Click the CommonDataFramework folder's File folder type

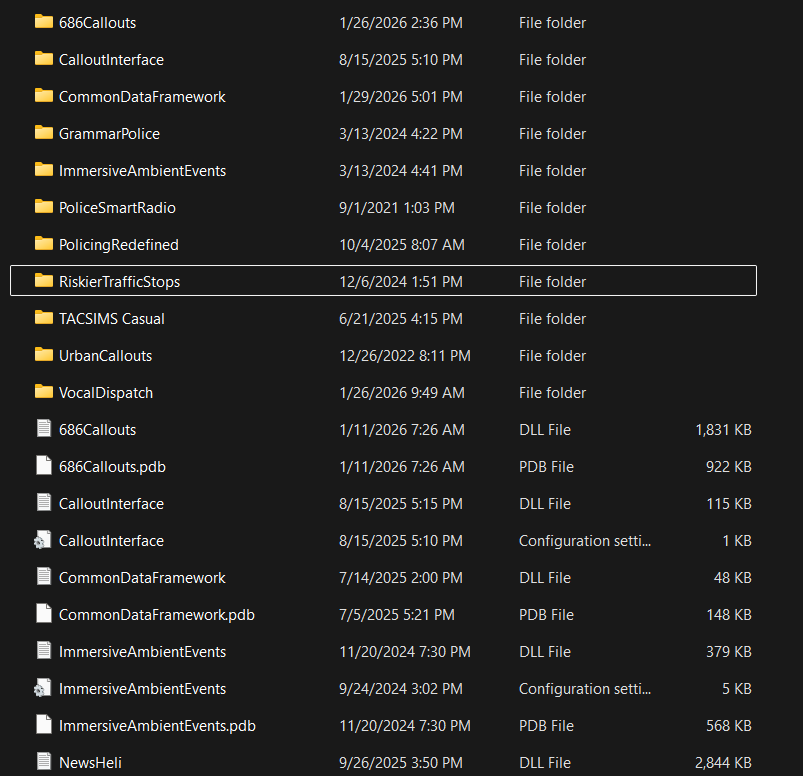pyautogui.click(x=552, y=97)
